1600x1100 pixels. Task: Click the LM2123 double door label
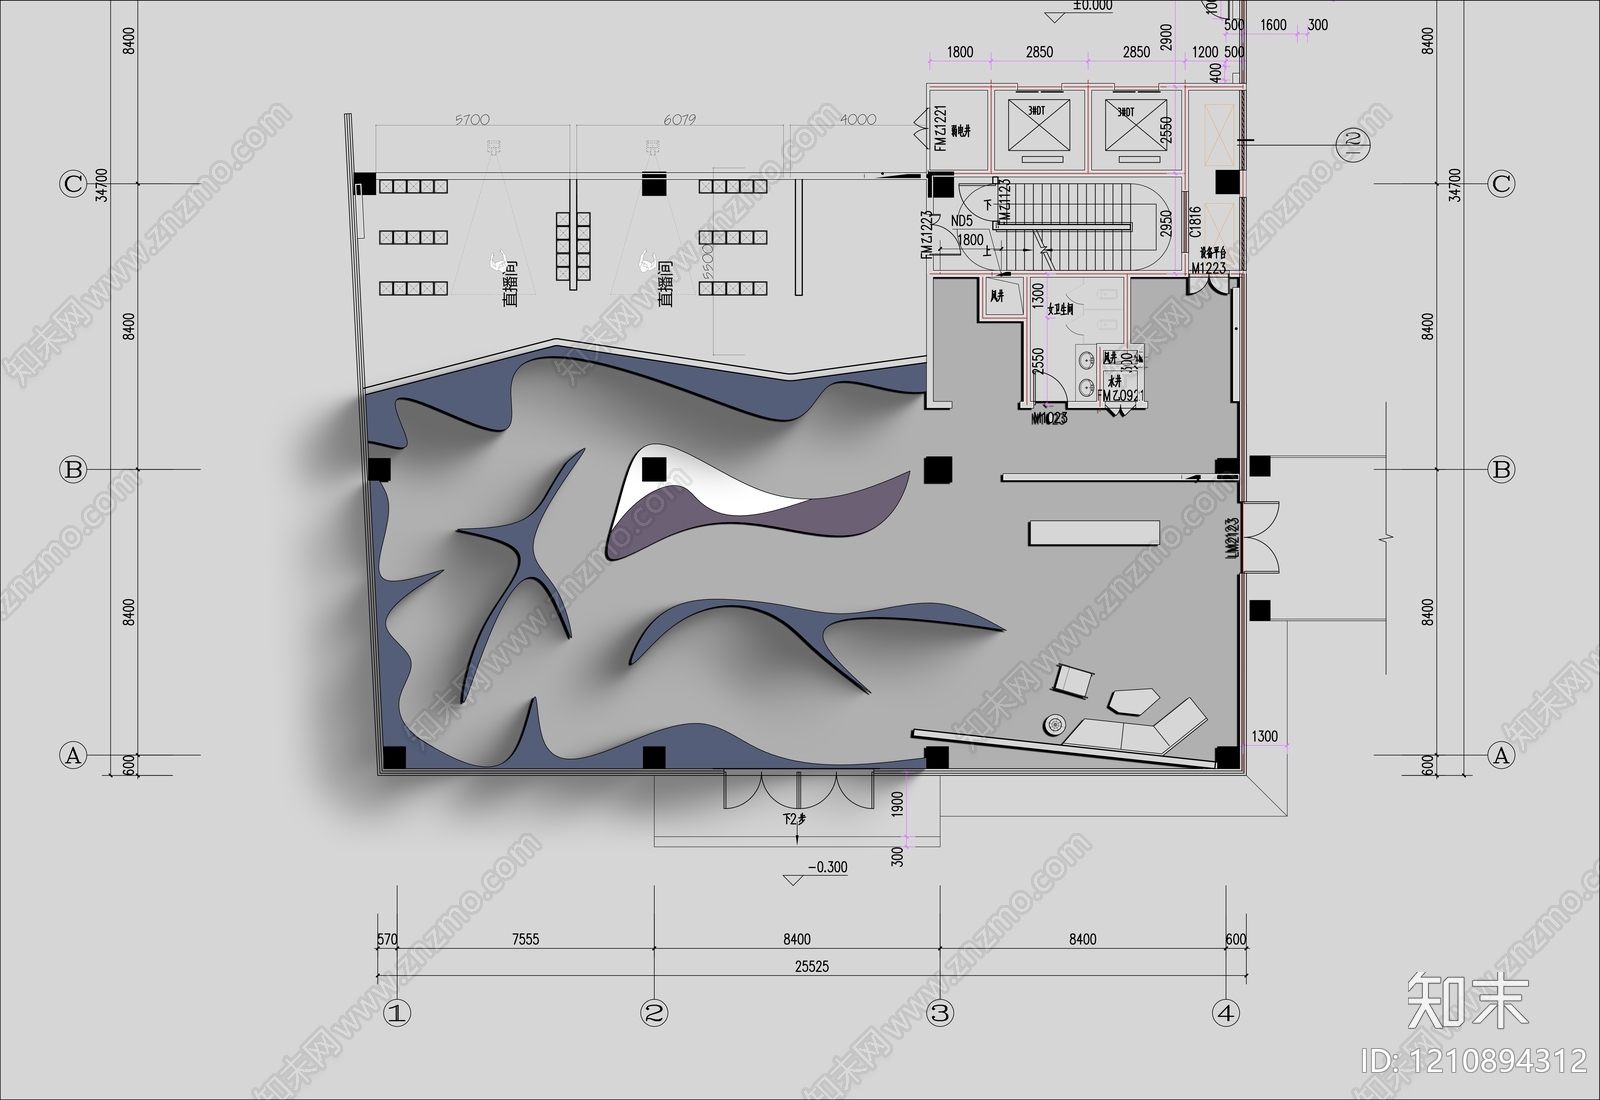click(1232, 538)
